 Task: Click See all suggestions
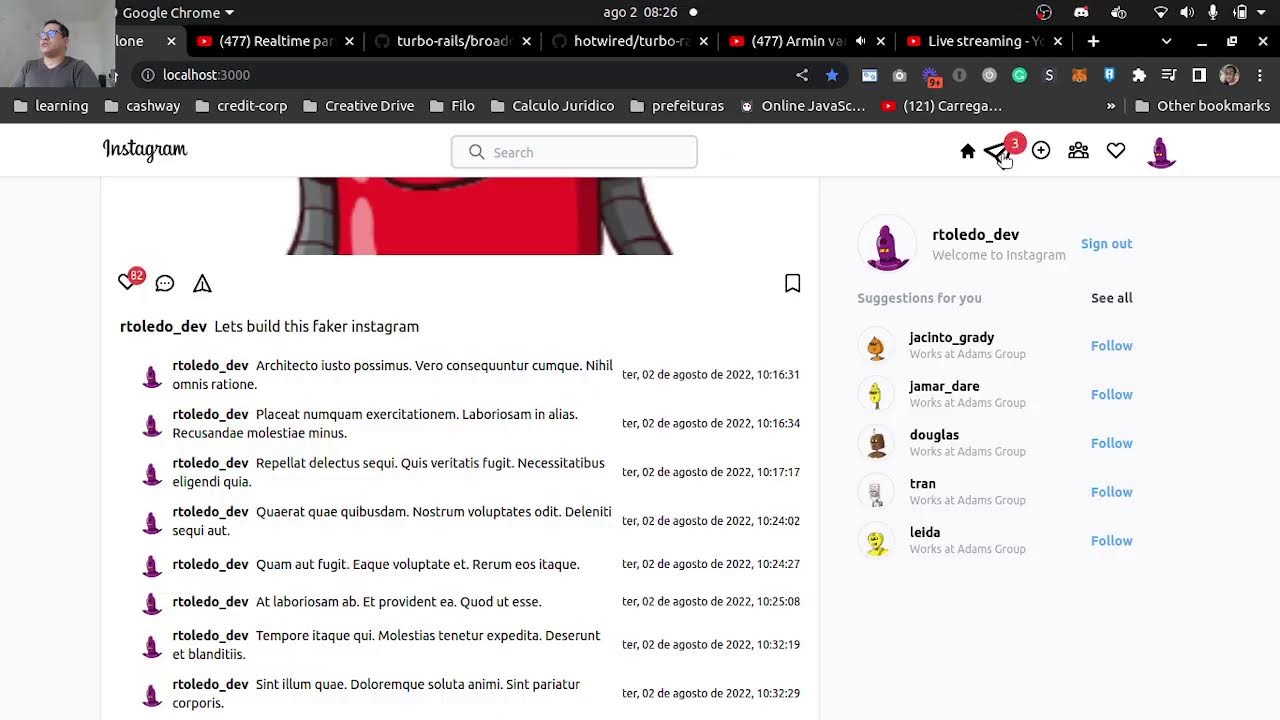pos(1111,298)
